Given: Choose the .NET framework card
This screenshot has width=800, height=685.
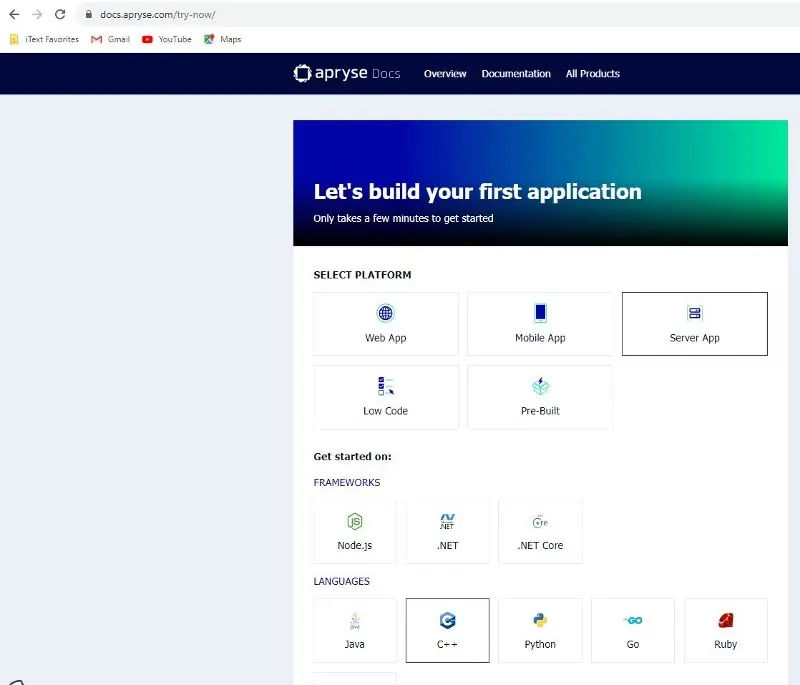Looking at the screenshot, I should (447, 531).
